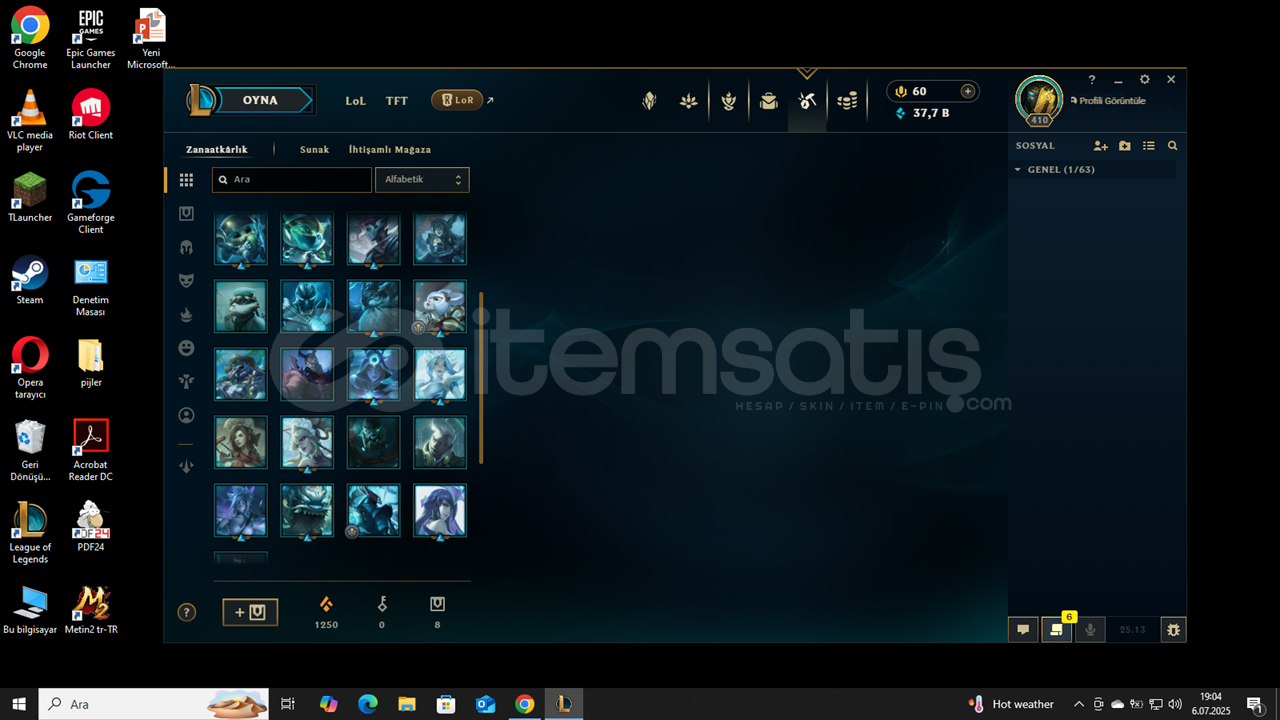The image size is (1280, 720).
Task: Switch to the Sunak tab
Action: [x=314, y=150]
